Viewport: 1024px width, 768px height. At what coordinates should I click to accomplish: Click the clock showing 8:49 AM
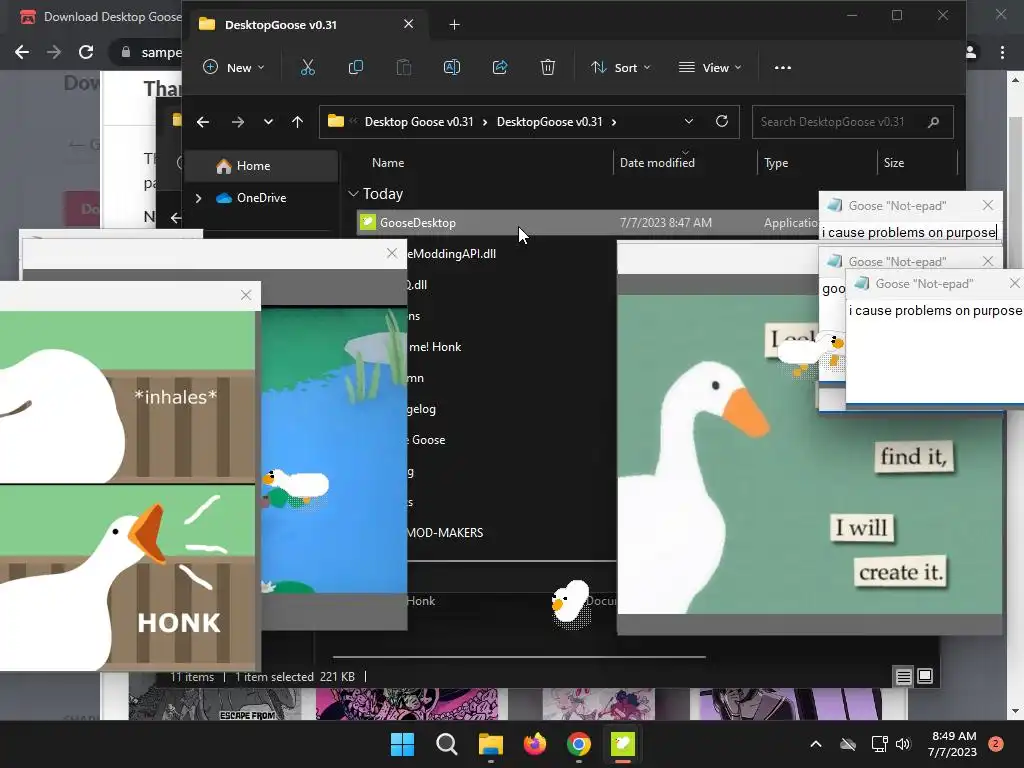tap(953, 744)
